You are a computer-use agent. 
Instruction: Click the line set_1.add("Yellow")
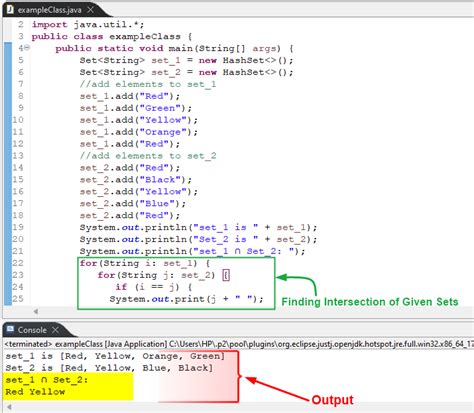(x=139, y=120)
